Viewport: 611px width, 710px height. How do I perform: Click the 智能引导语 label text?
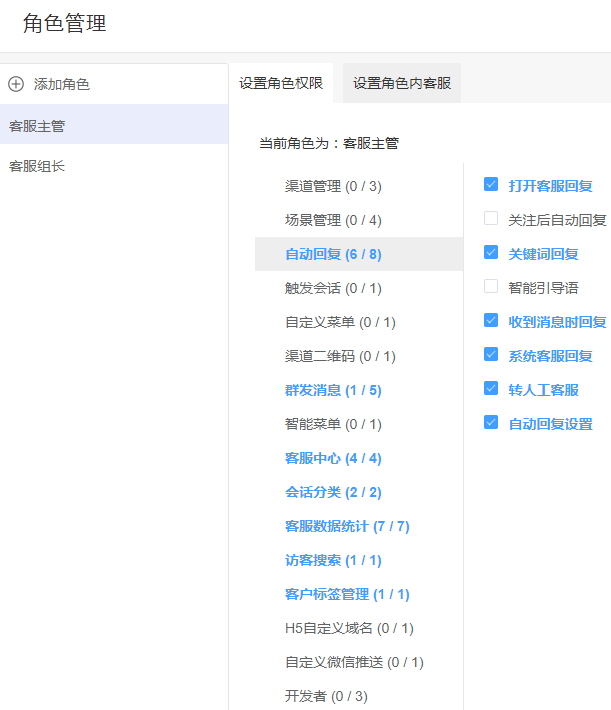pos(543,288)
